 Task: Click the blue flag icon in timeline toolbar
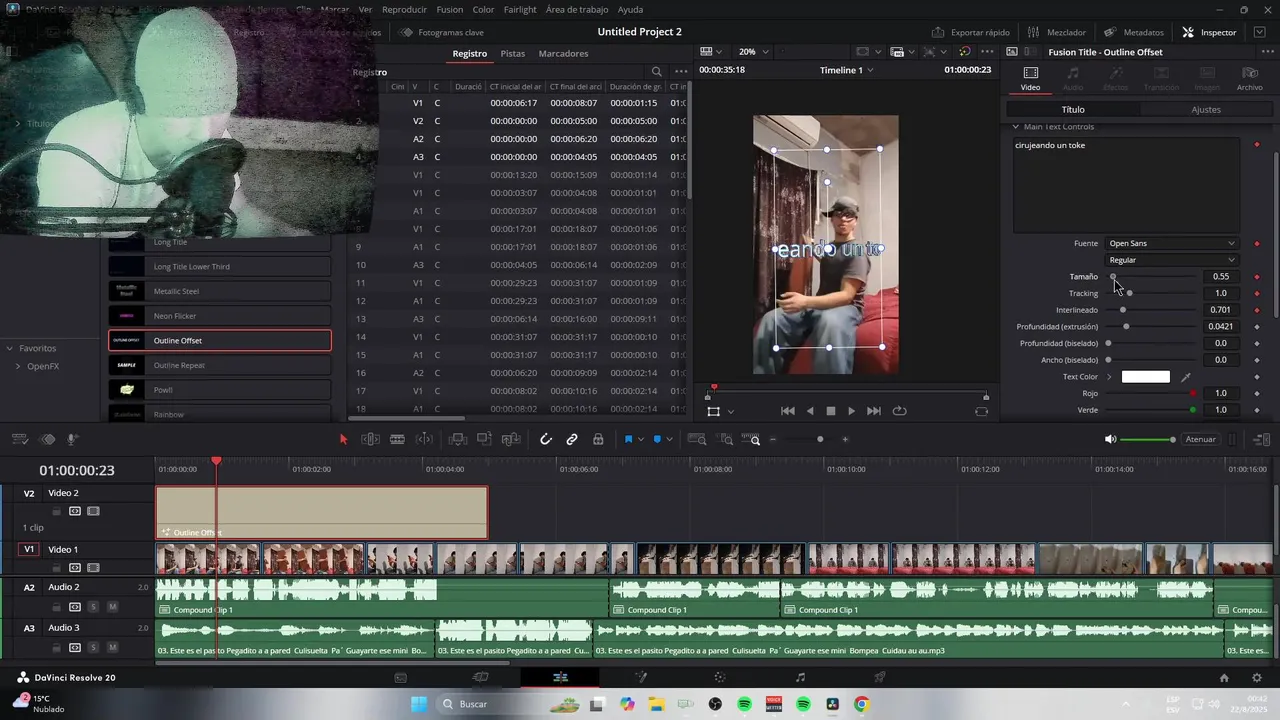[x=628, y=439]
